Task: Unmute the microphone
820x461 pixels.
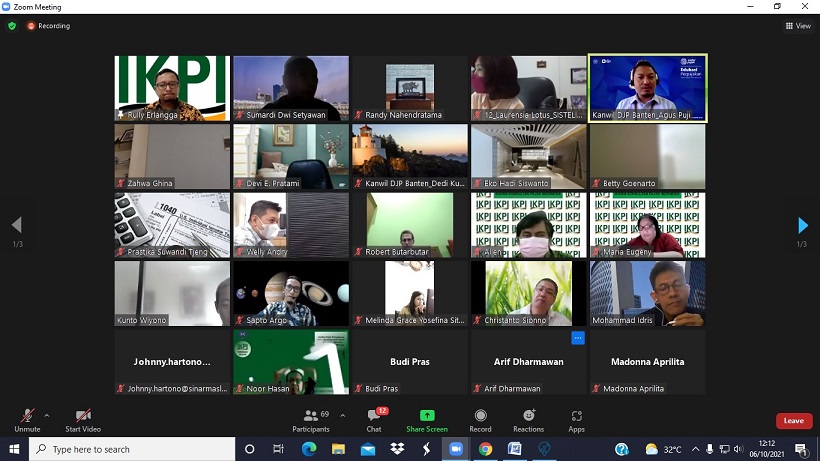Action: (x=27, y=419)
